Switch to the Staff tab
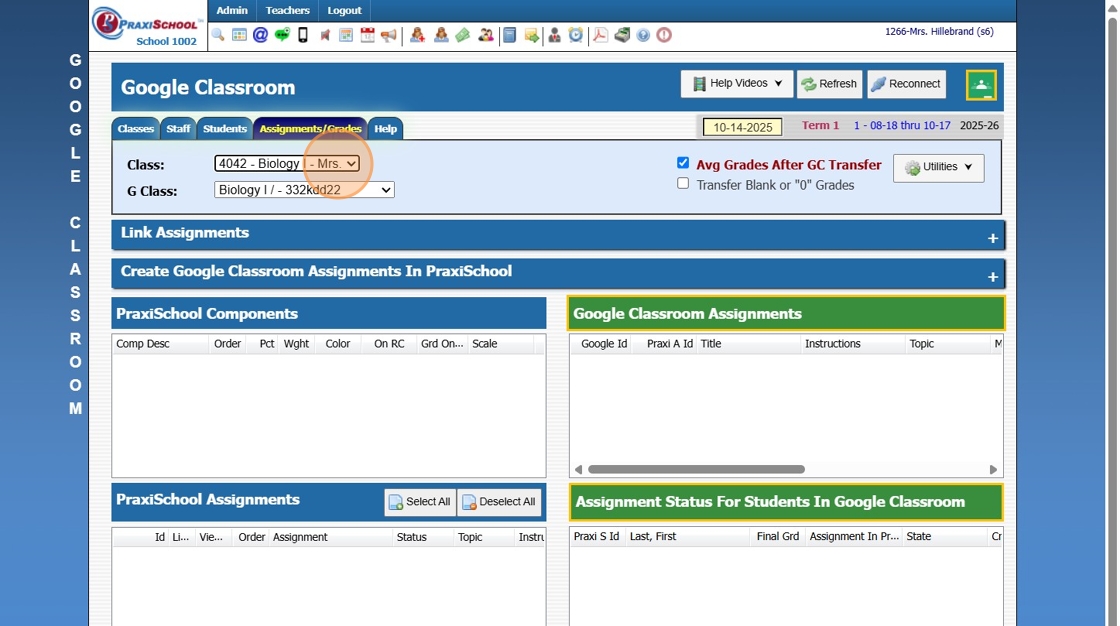The height and width of the screenshot is (626, 1120). coord(178,129)
